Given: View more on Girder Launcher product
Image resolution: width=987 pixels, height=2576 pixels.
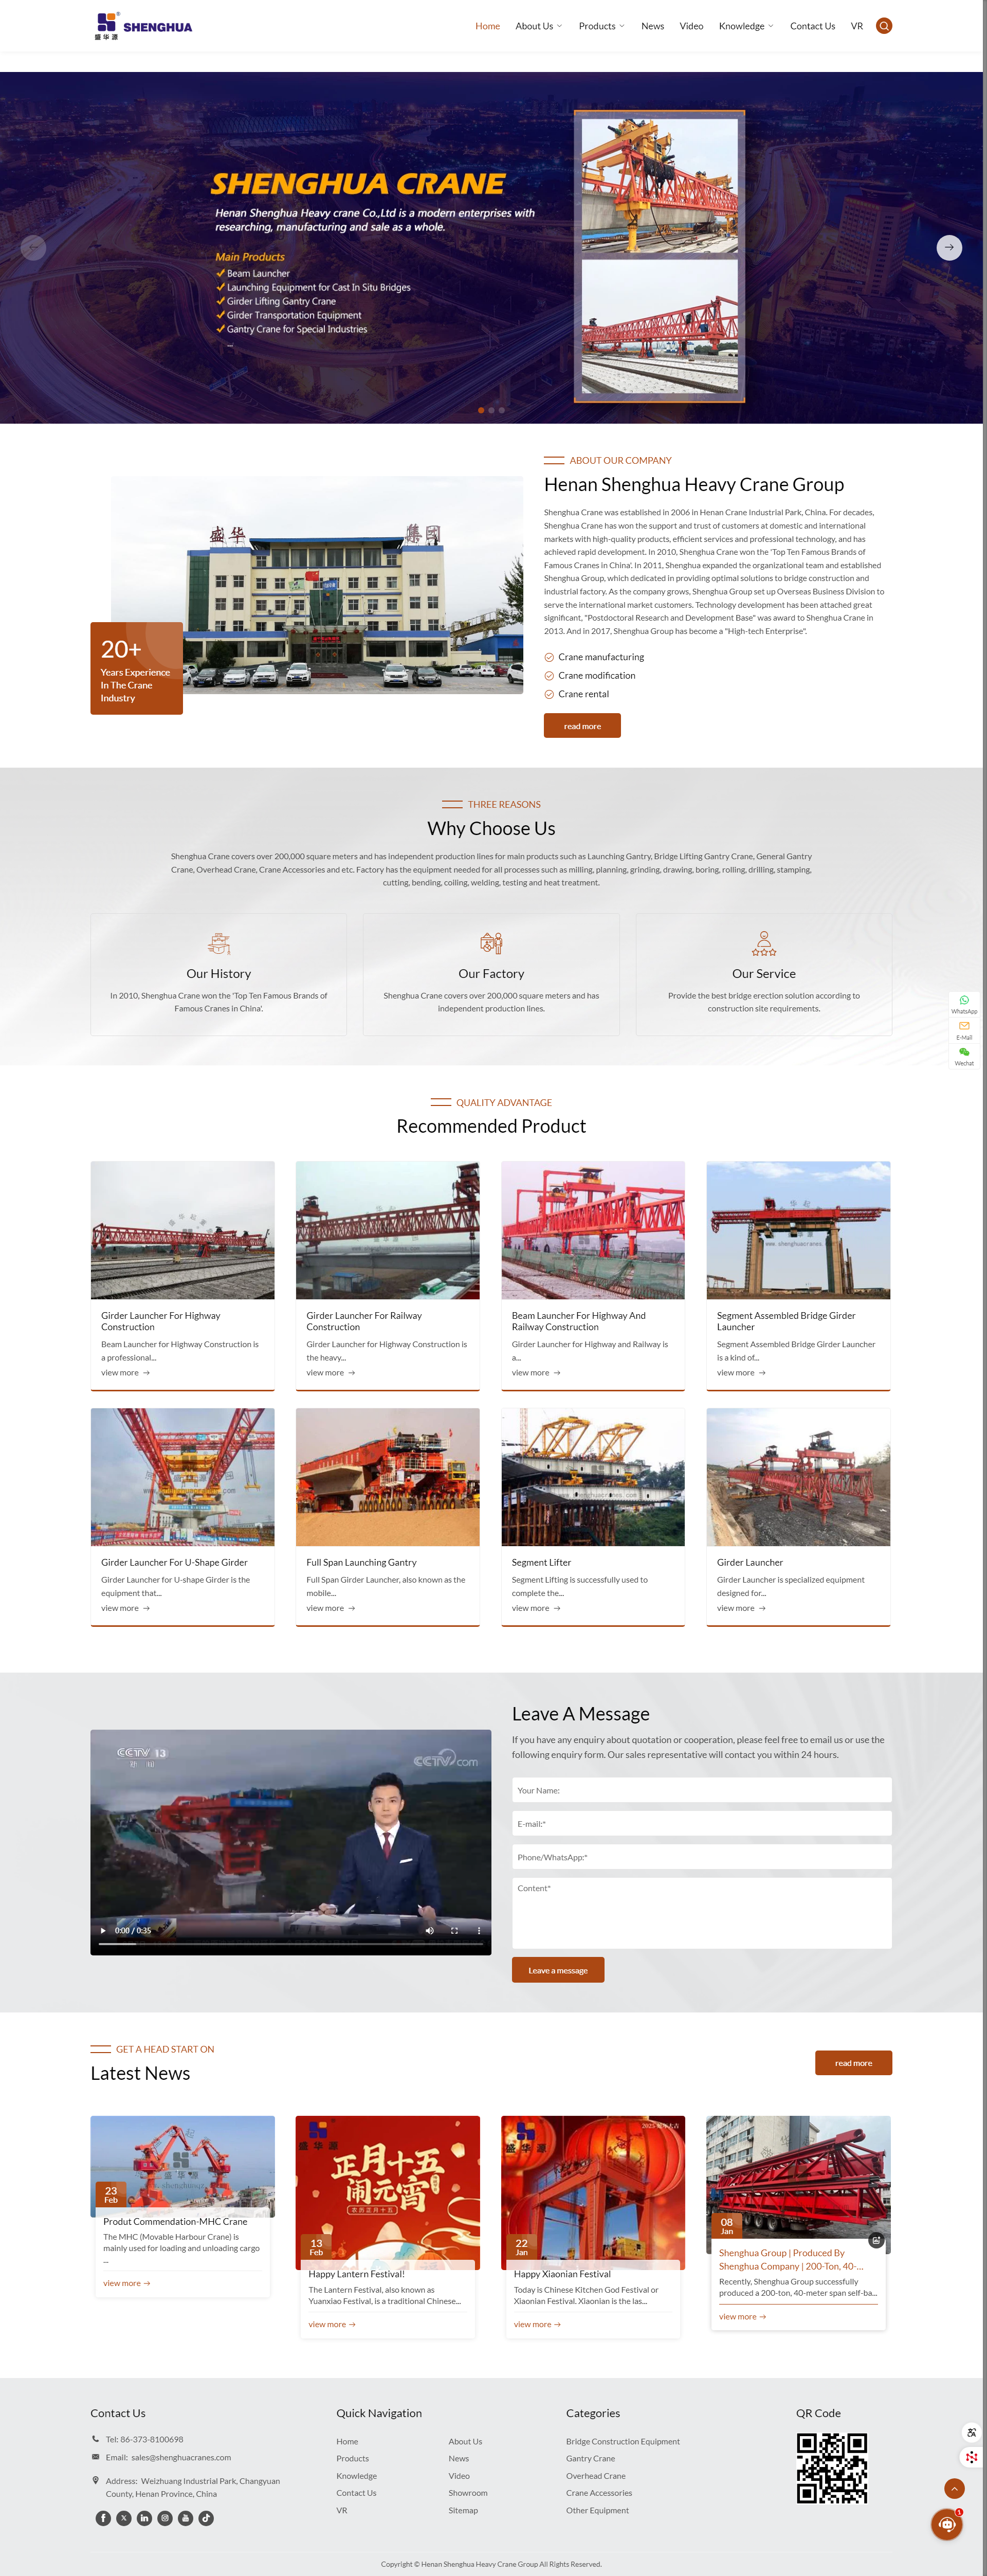Looking at the screenshot, I should point(741,1607).
